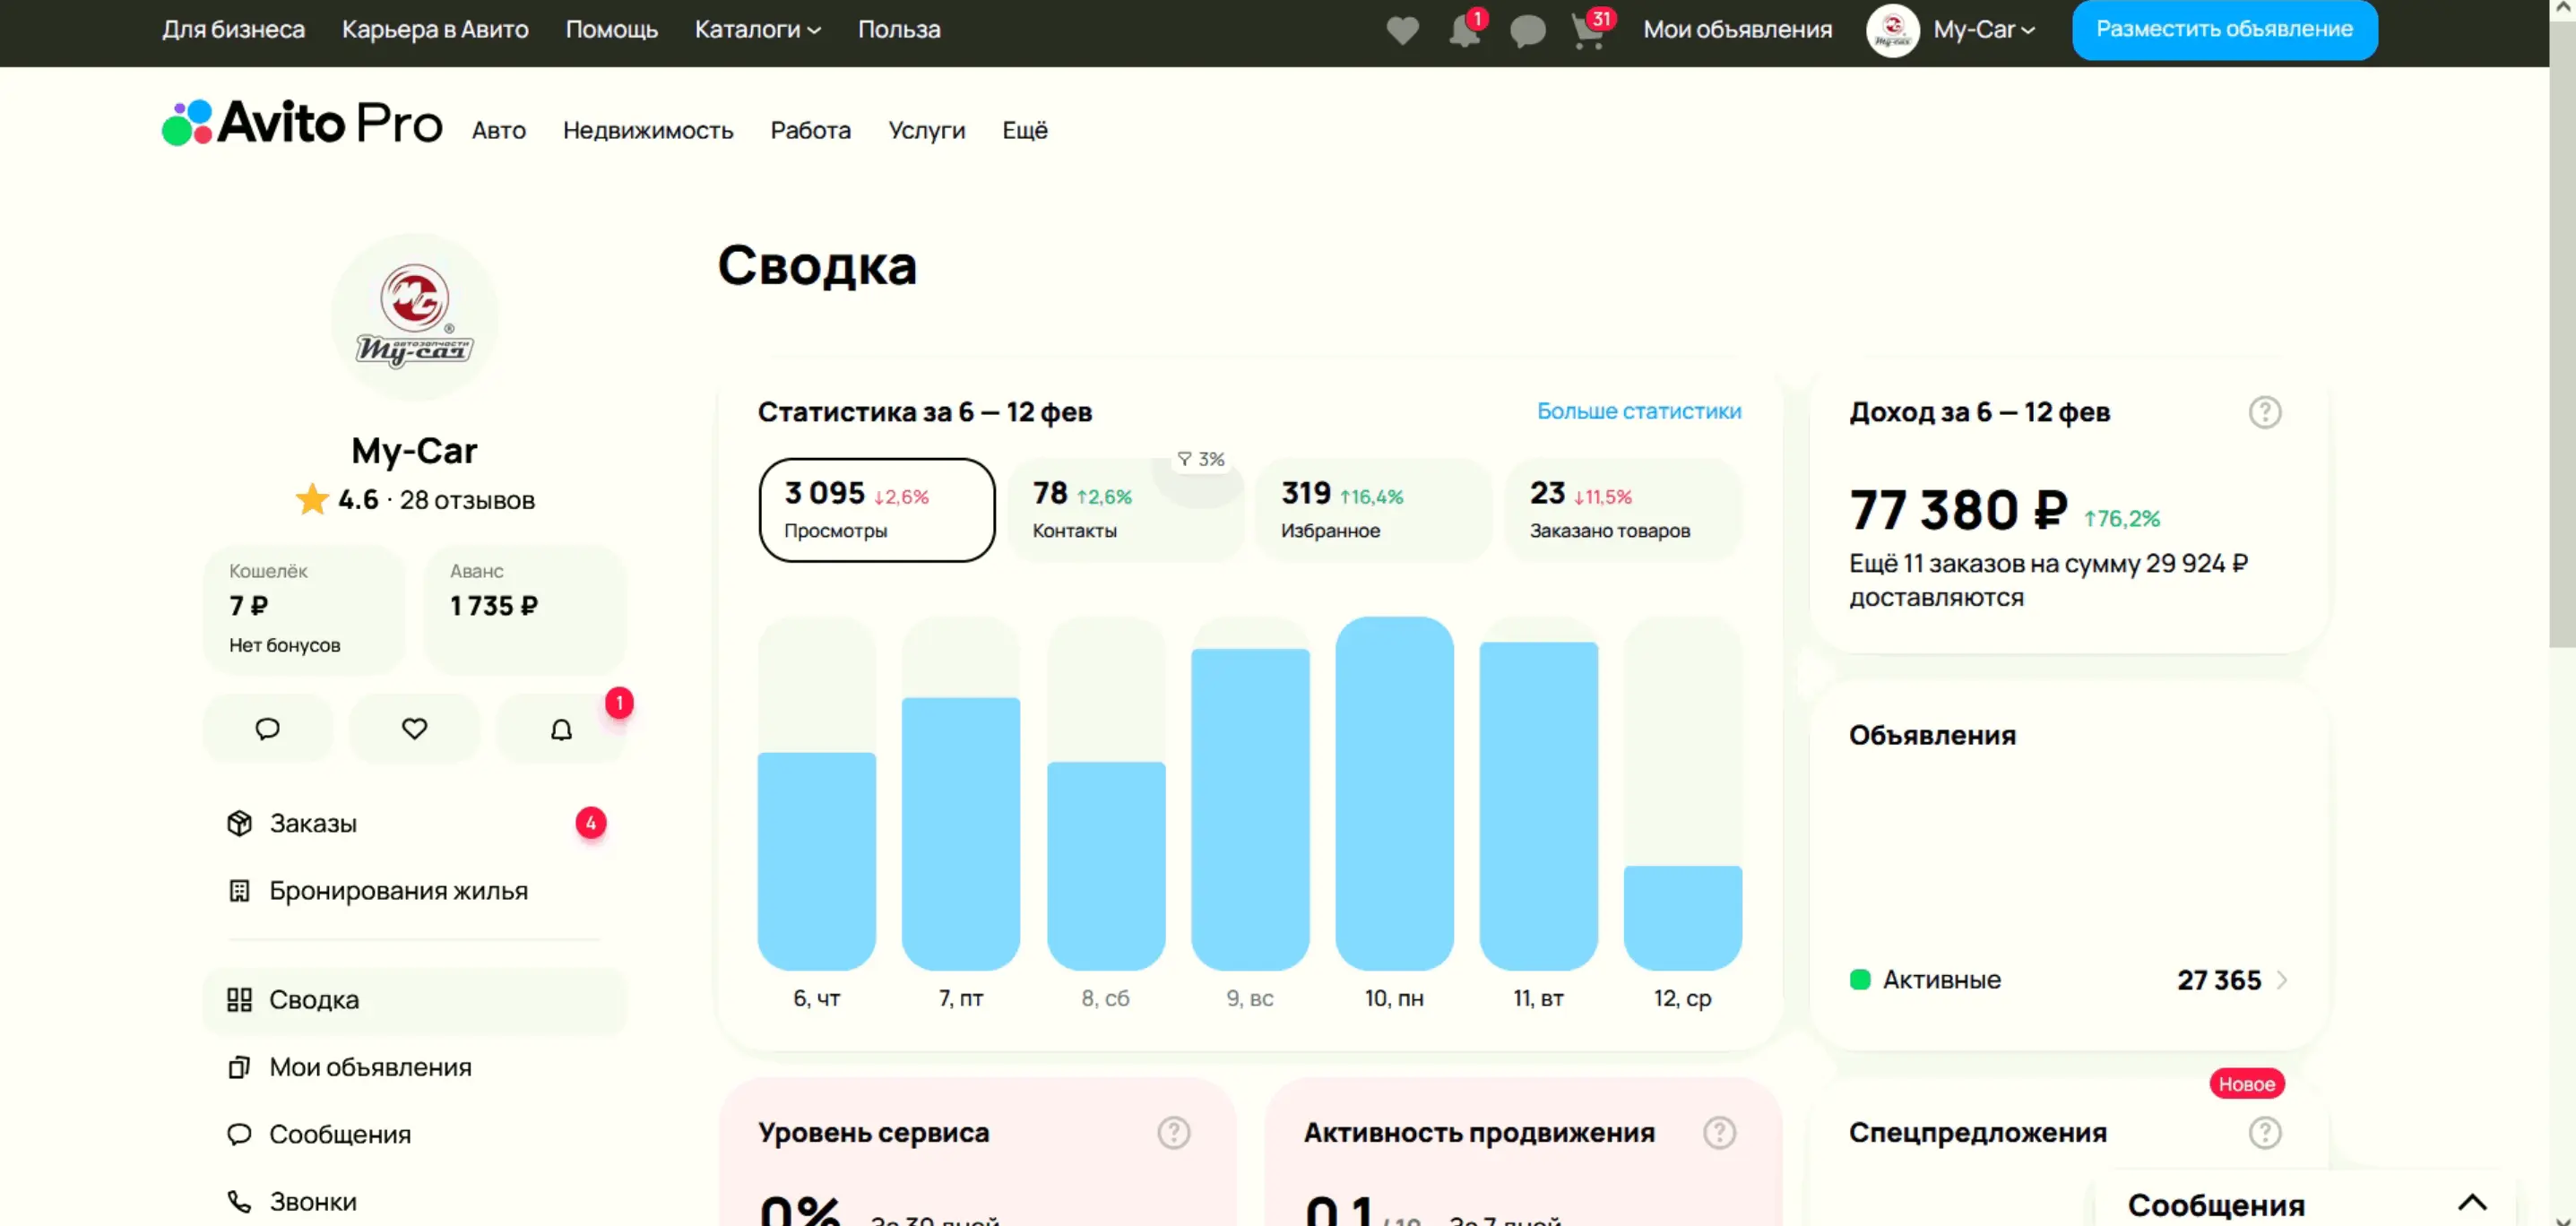2576x1226 pixels.
Task: Click the 10, пн bar in chart
Action: (x=1393, y=795)
